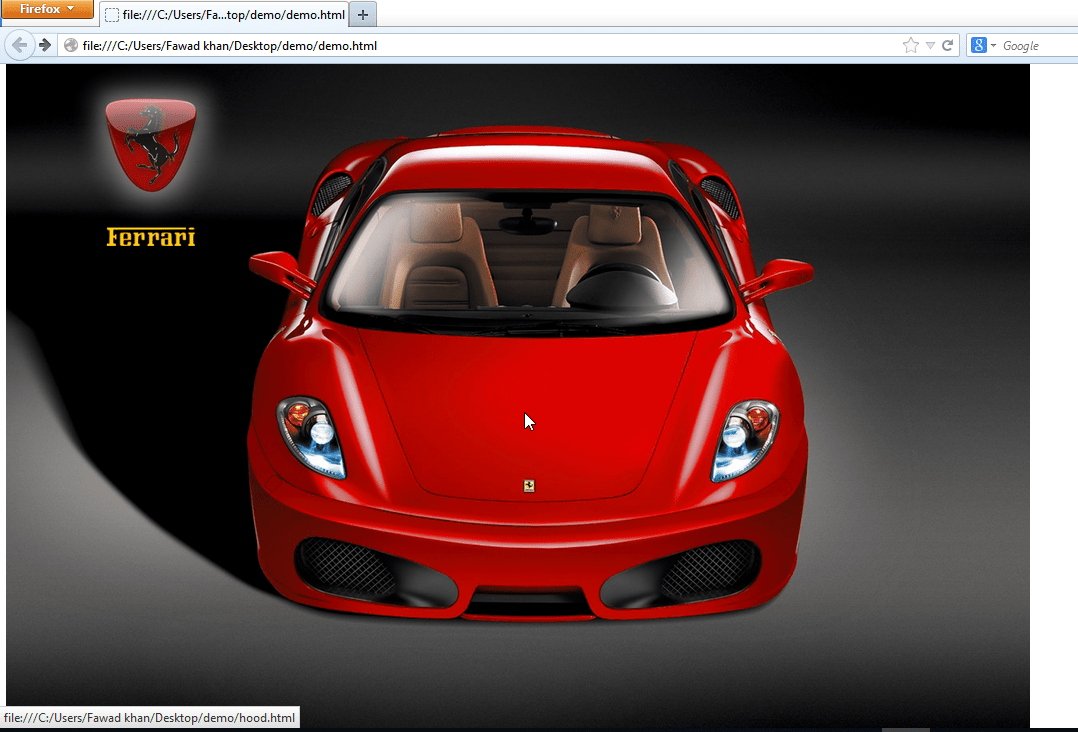The width and height of the screenshot is (1078, 732).
Task: Show the URL history dropdown arrow
Action: pos(930,45)
